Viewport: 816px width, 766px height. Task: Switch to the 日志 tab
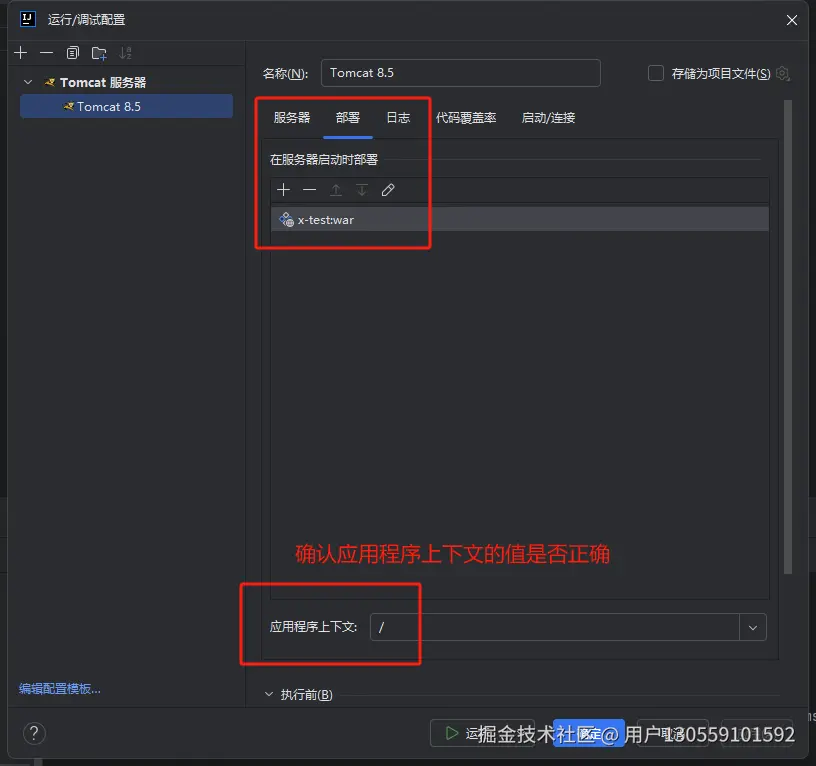click(x=398, y=118)
